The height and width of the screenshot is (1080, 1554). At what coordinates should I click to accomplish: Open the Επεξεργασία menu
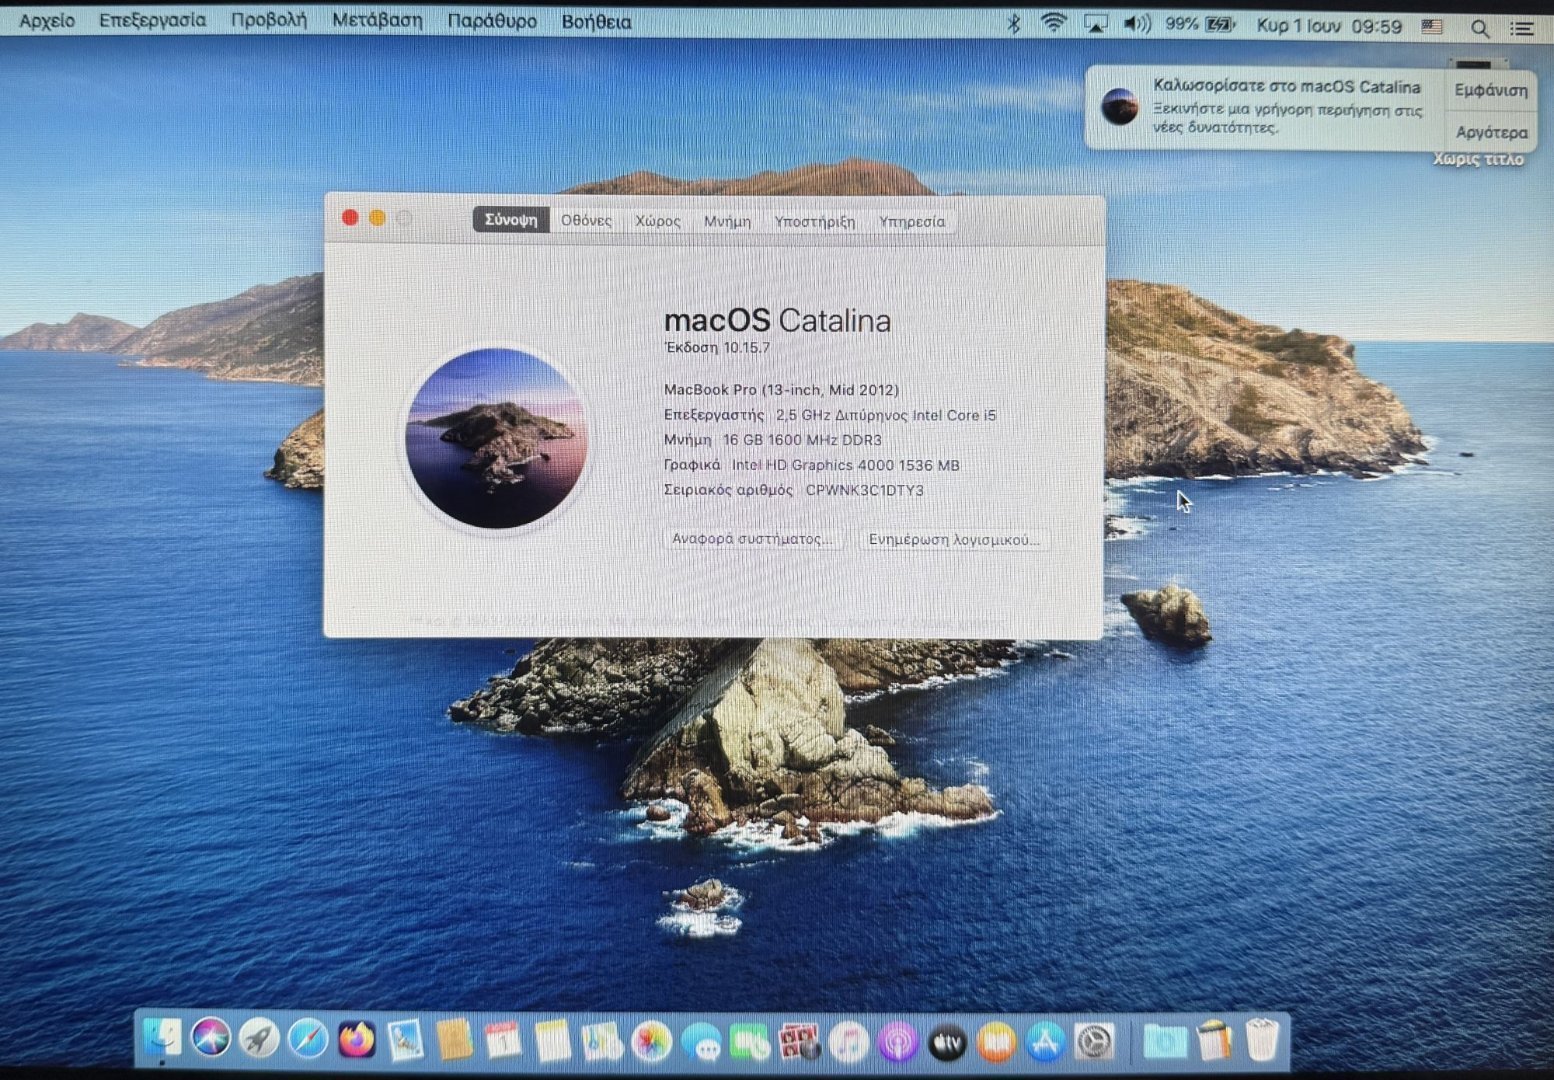pyautogui.click(x=152, y=20)
